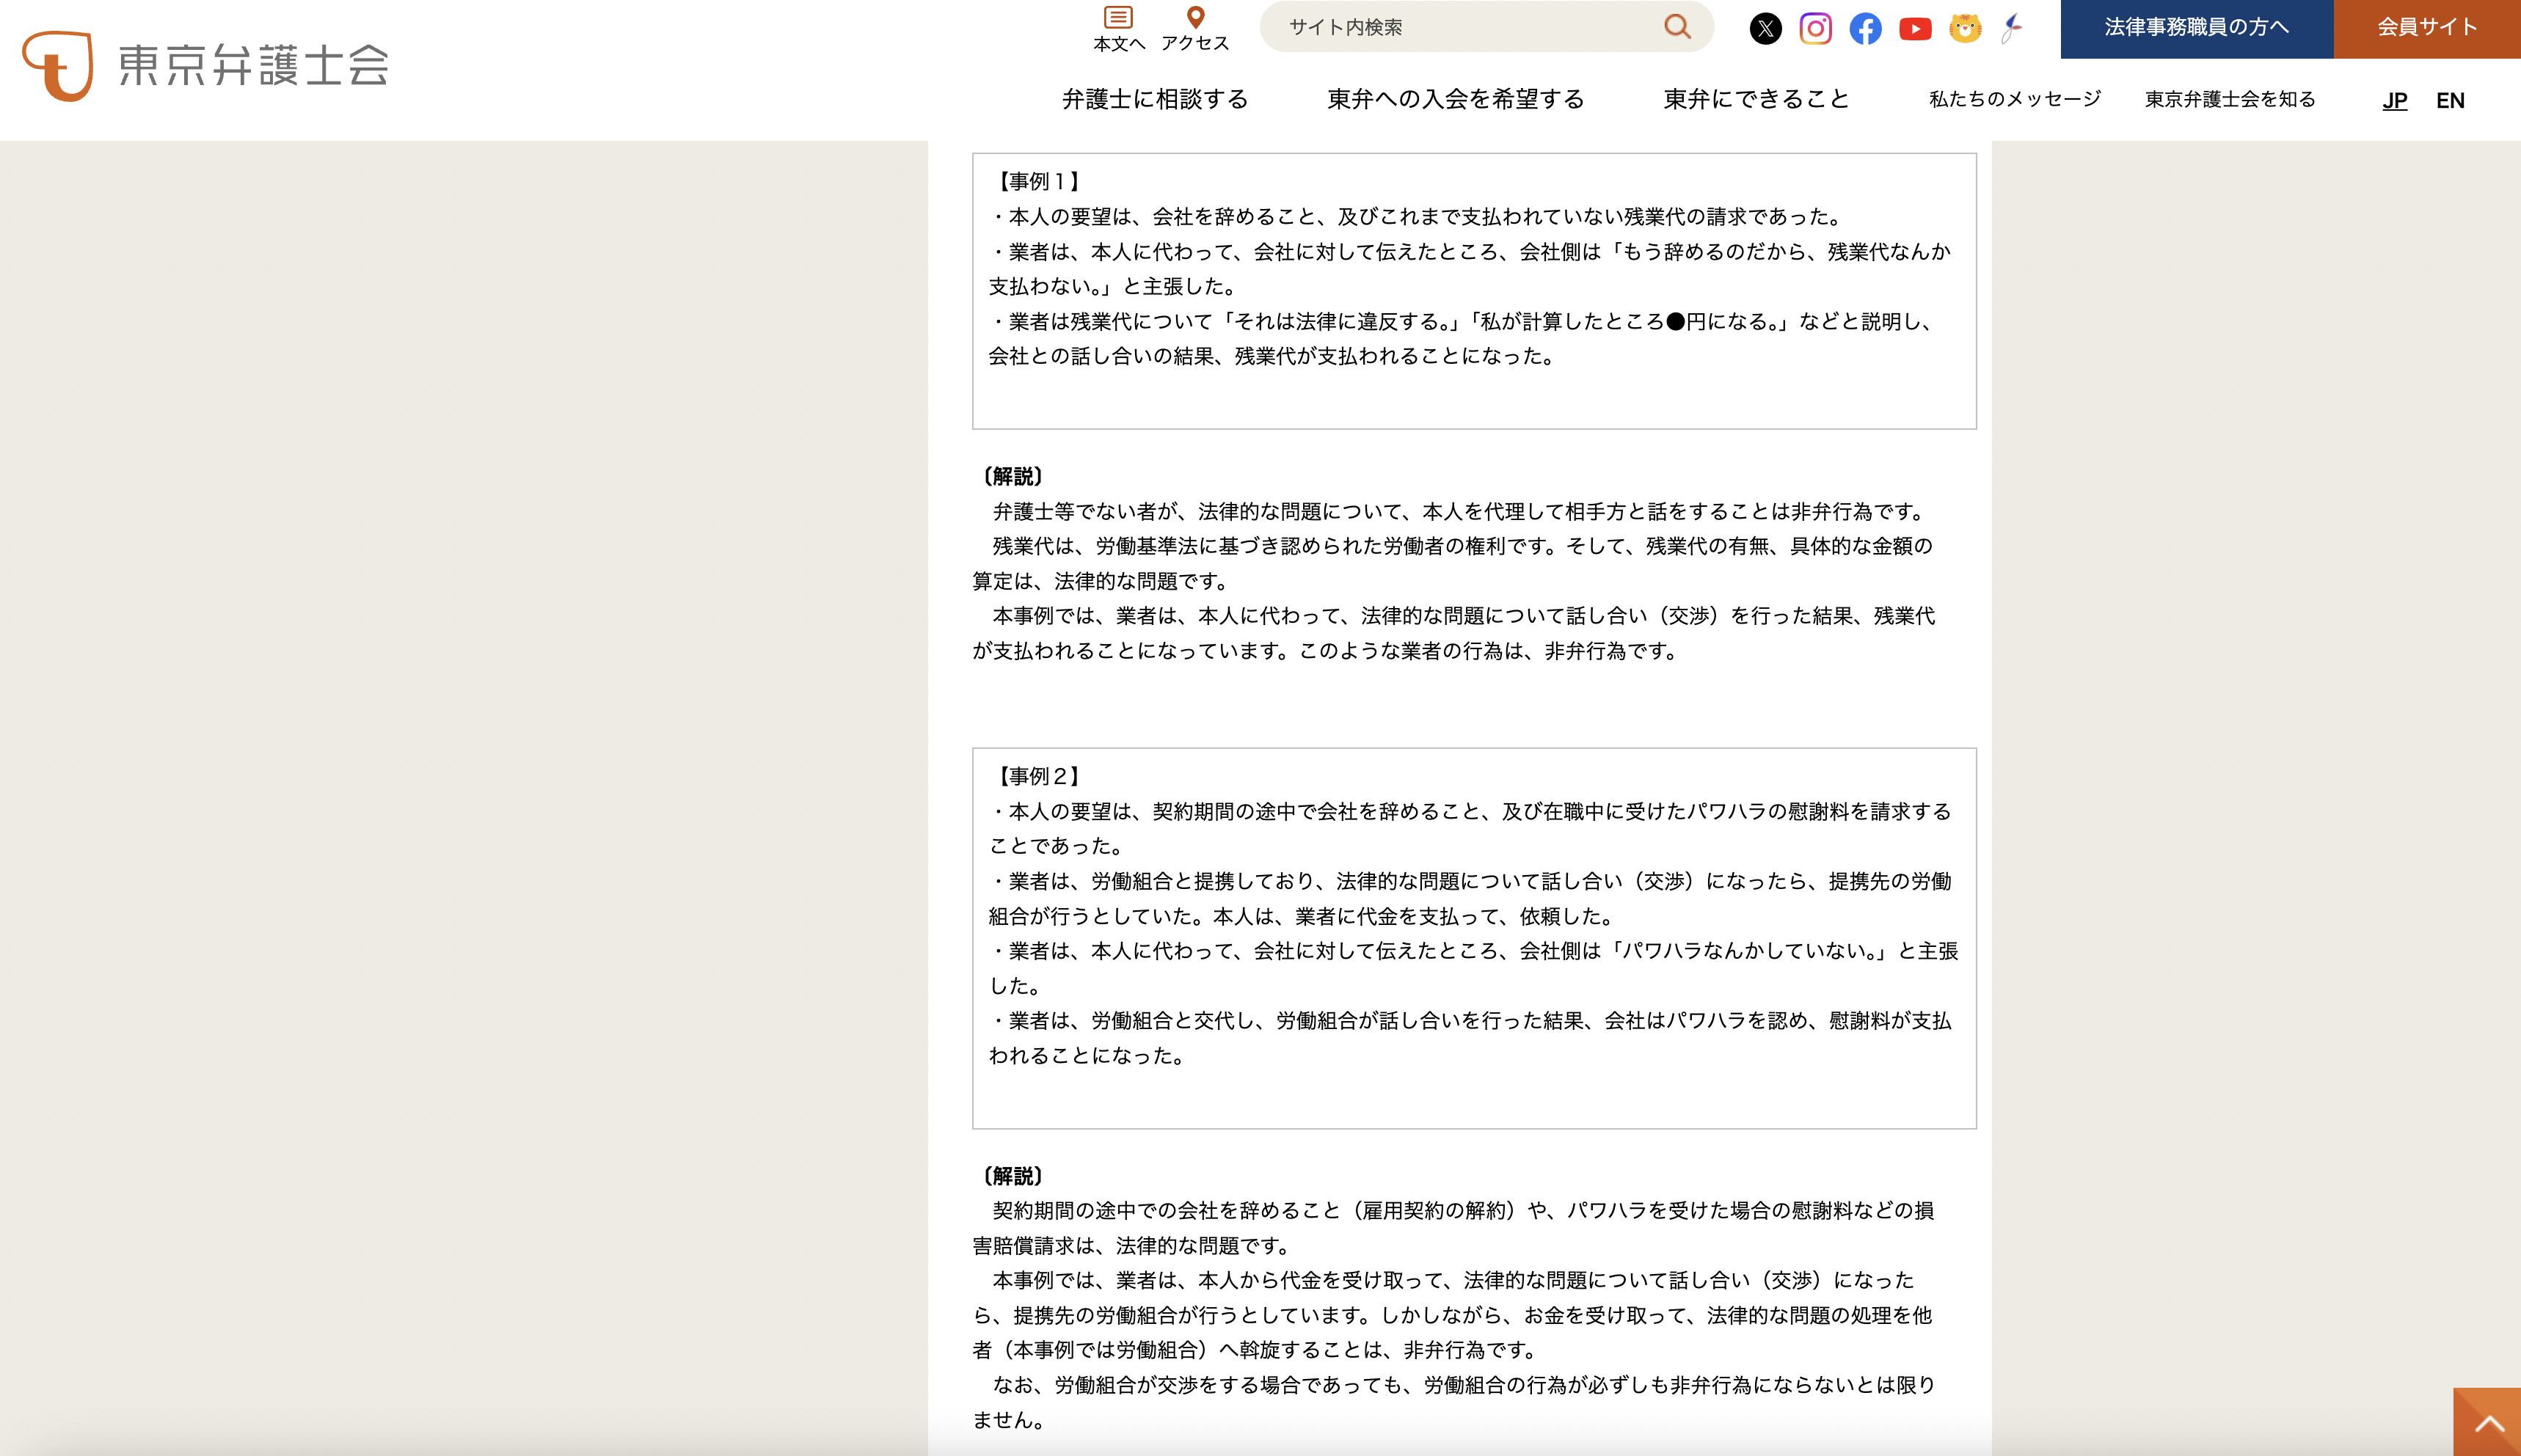This screenshot has width=2521, height=1456.
Task: Click the tiger mascot icon
Action: click(1965, 28)
